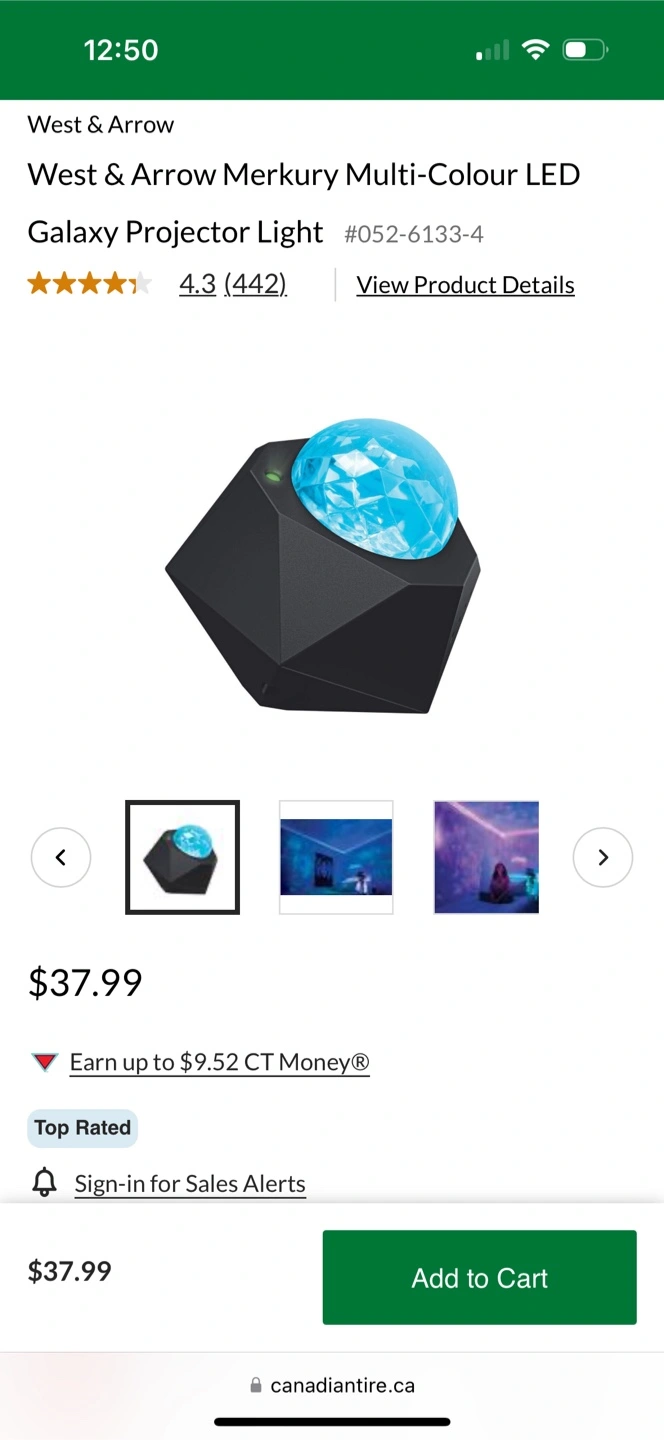Tap the bell icon for sales alerts
Image resolution: width=664 pixels, height=1440 pixels.
[x=45, y=1183]
